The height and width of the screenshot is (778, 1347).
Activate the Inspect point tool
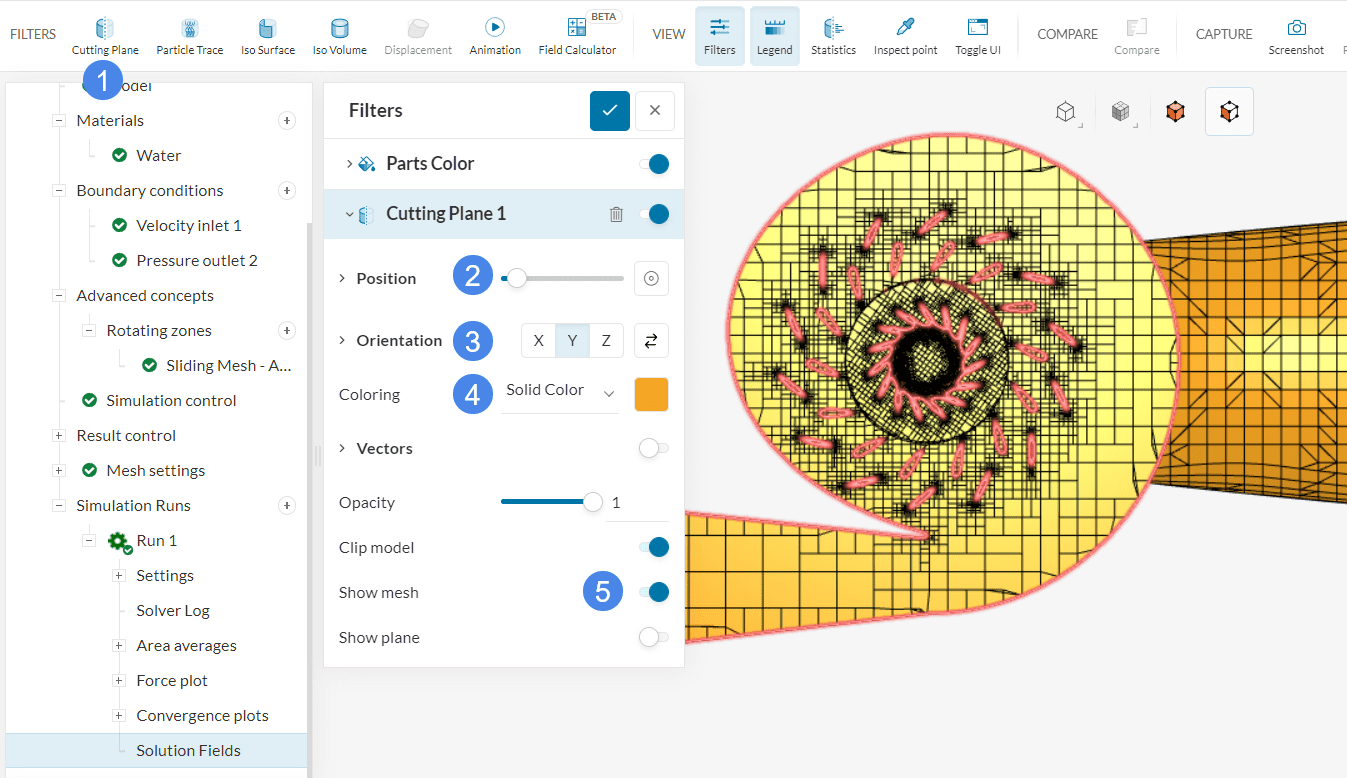pyautogui.click(x=905, y=36)
